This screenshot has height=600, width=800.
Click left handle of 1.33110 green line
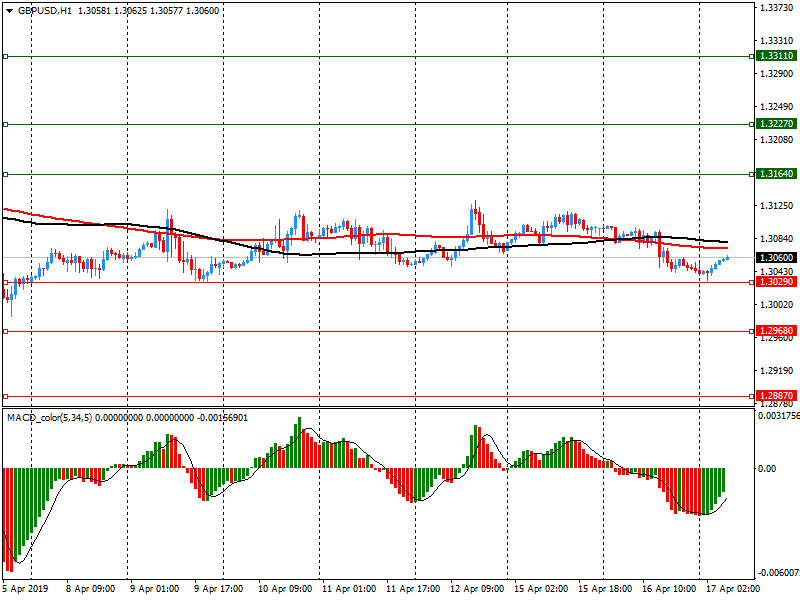(5, 57)
